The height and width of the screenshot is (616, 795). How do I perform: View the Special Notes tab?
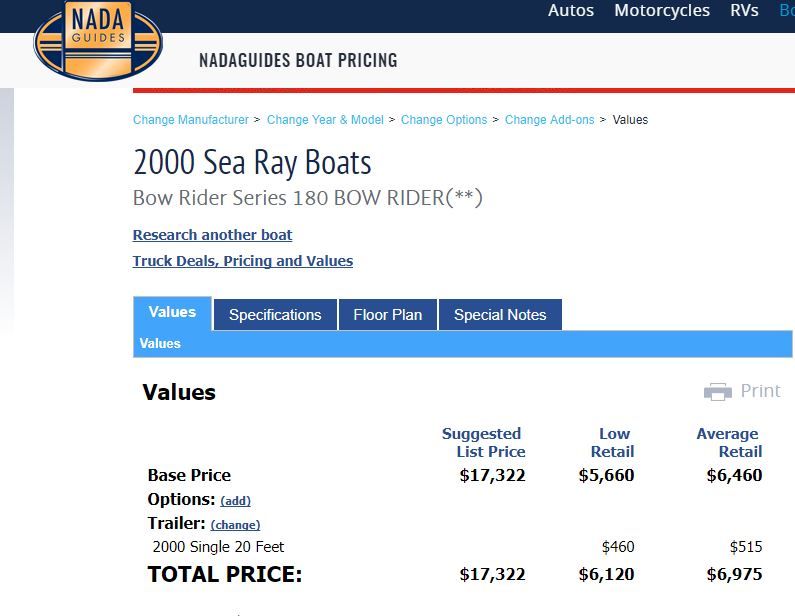click(500, 314)
